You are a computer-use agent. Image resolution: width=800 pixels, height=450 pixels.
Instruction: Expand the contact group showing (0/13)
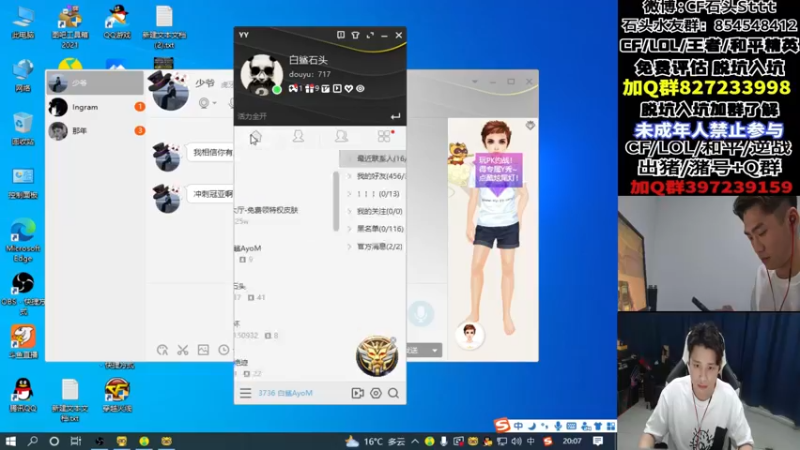click(373, 194)
